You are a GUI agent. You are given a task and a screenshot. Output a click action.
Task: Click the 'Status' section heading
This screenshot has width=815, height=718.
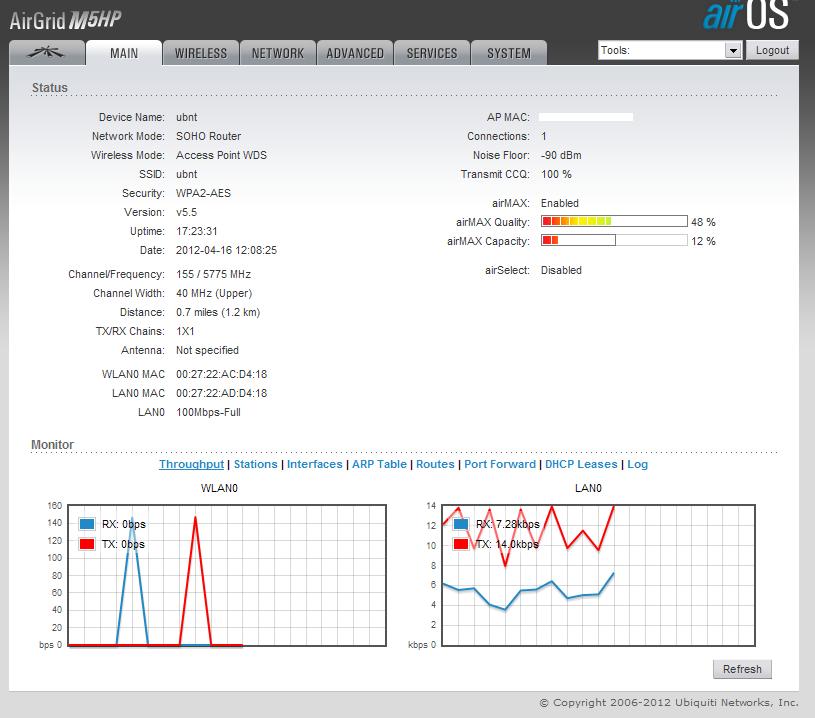(49, 87)
